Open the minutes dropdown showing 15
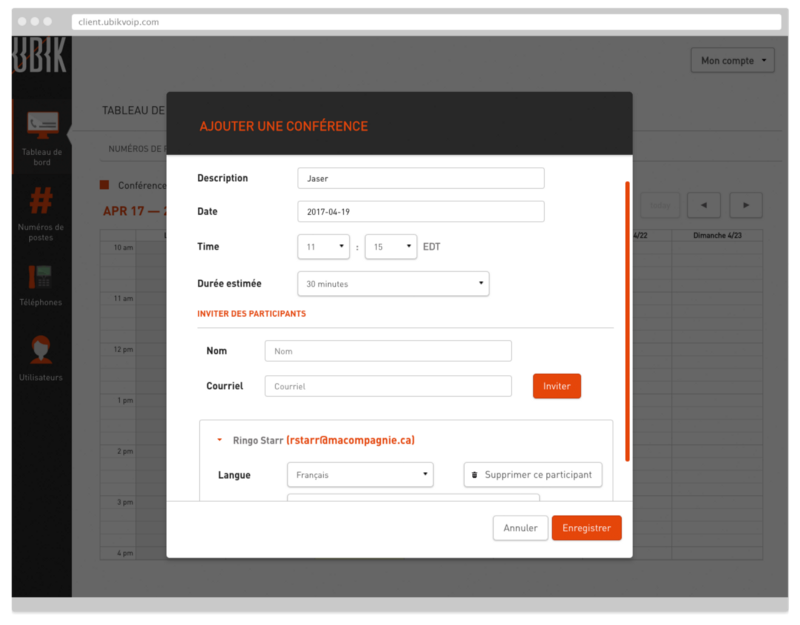The width and height of the screenshot is (800, 625). click(391, 247)
